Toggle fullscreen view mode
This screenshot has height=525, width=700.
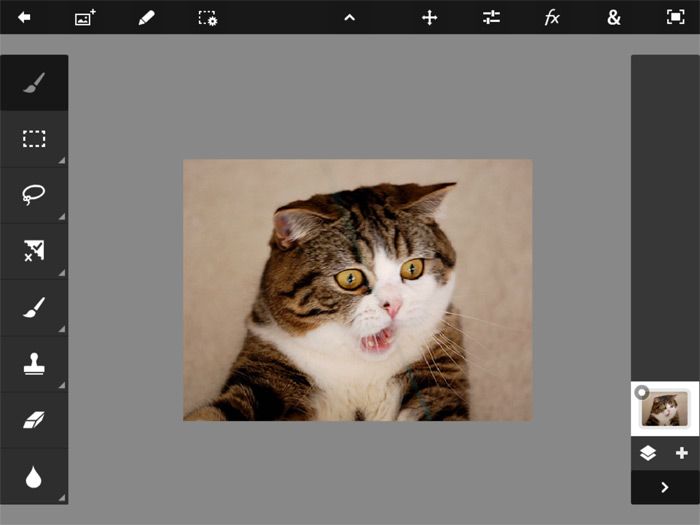(x=675, y=17)
